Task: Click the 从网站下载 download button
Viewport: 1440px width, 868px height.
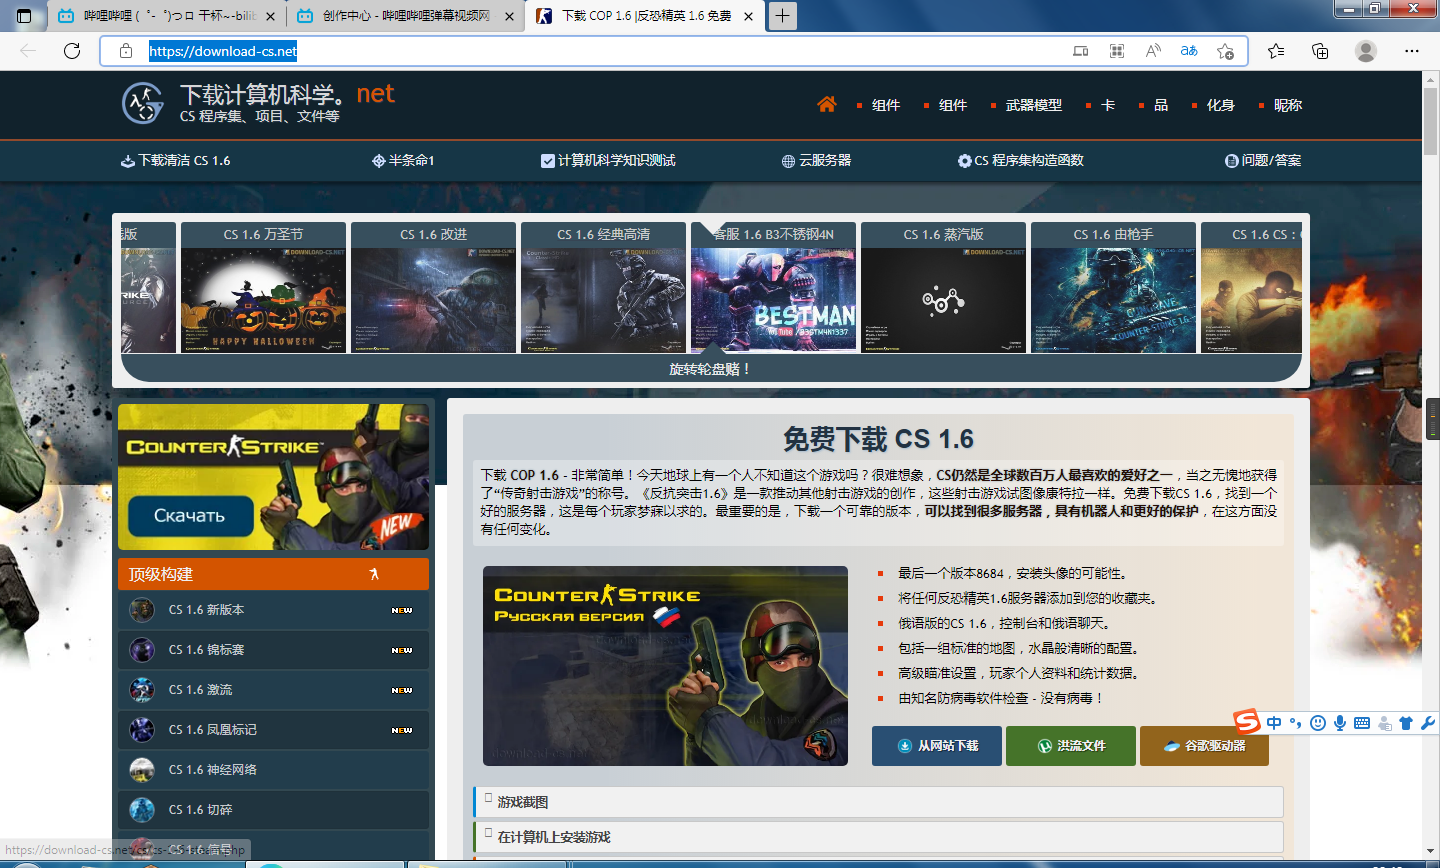Action: [x=937, y=746]
